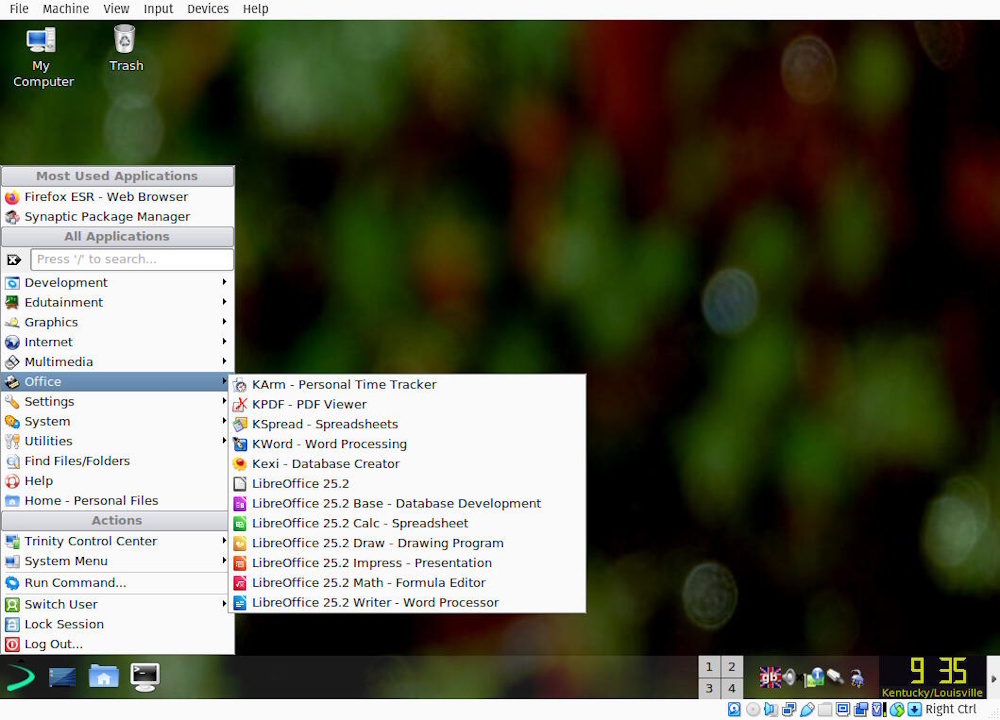
Task: Click the Show Desktop panel icon
Action: click(62, 677)
